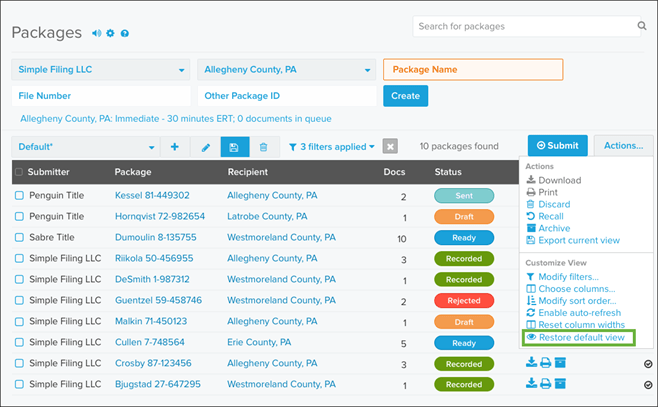The width and height of the screenshot is (658, 407).
Task: Click the pencil edit view icon
Action: [206, 147]
